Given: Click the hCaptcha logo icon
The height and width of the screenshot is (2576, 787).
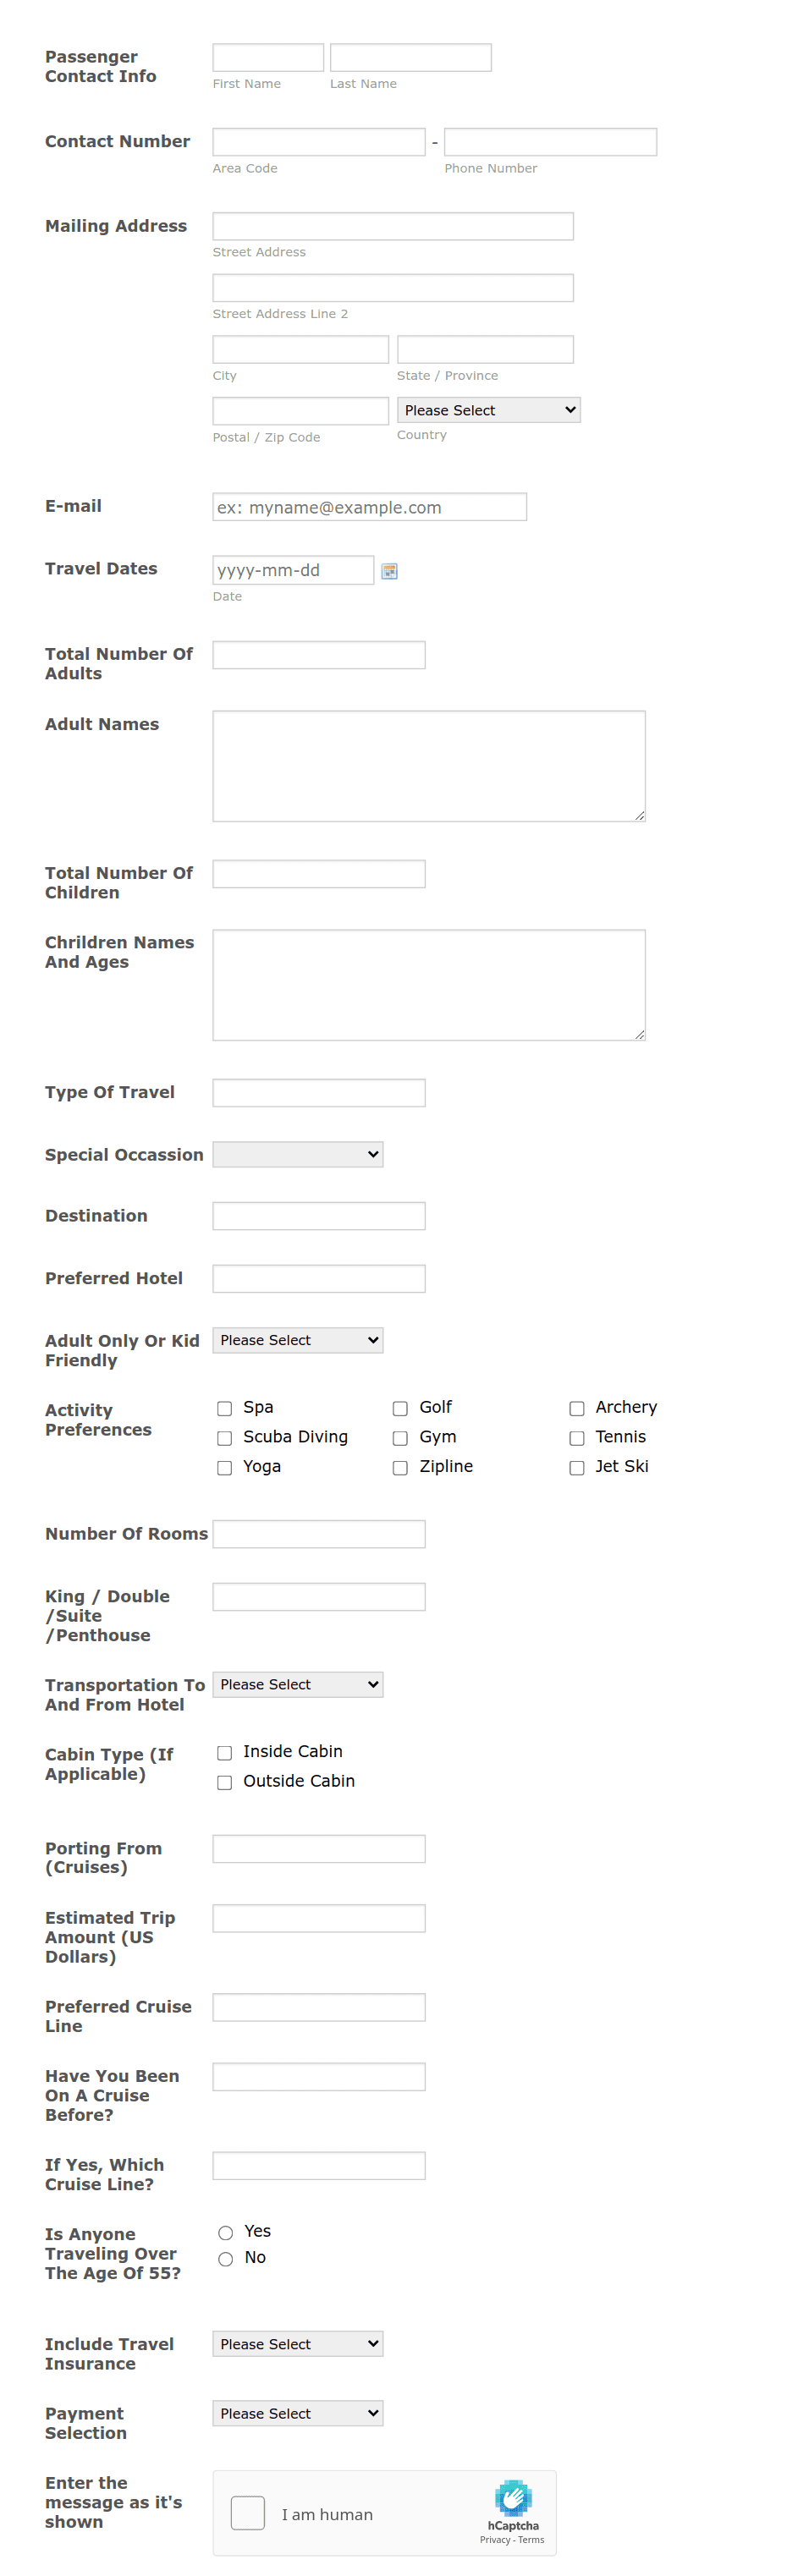Looking at the screenshot, I should (x=513, y=2497).
